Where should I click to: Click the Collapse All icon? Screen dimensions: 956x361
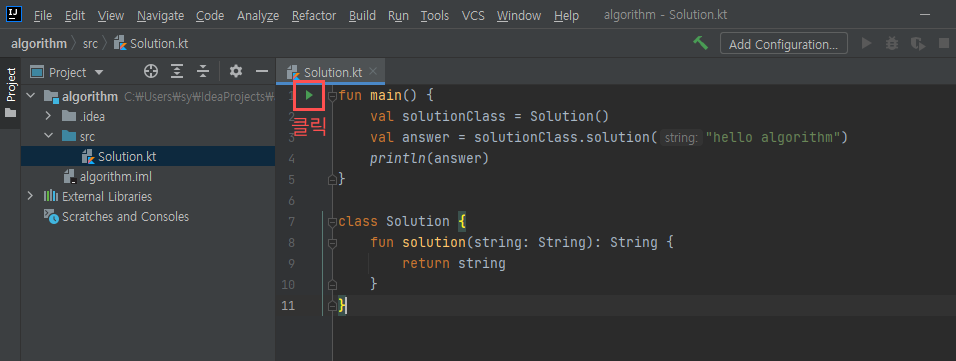pyautogui.click(x=203, y=71)
